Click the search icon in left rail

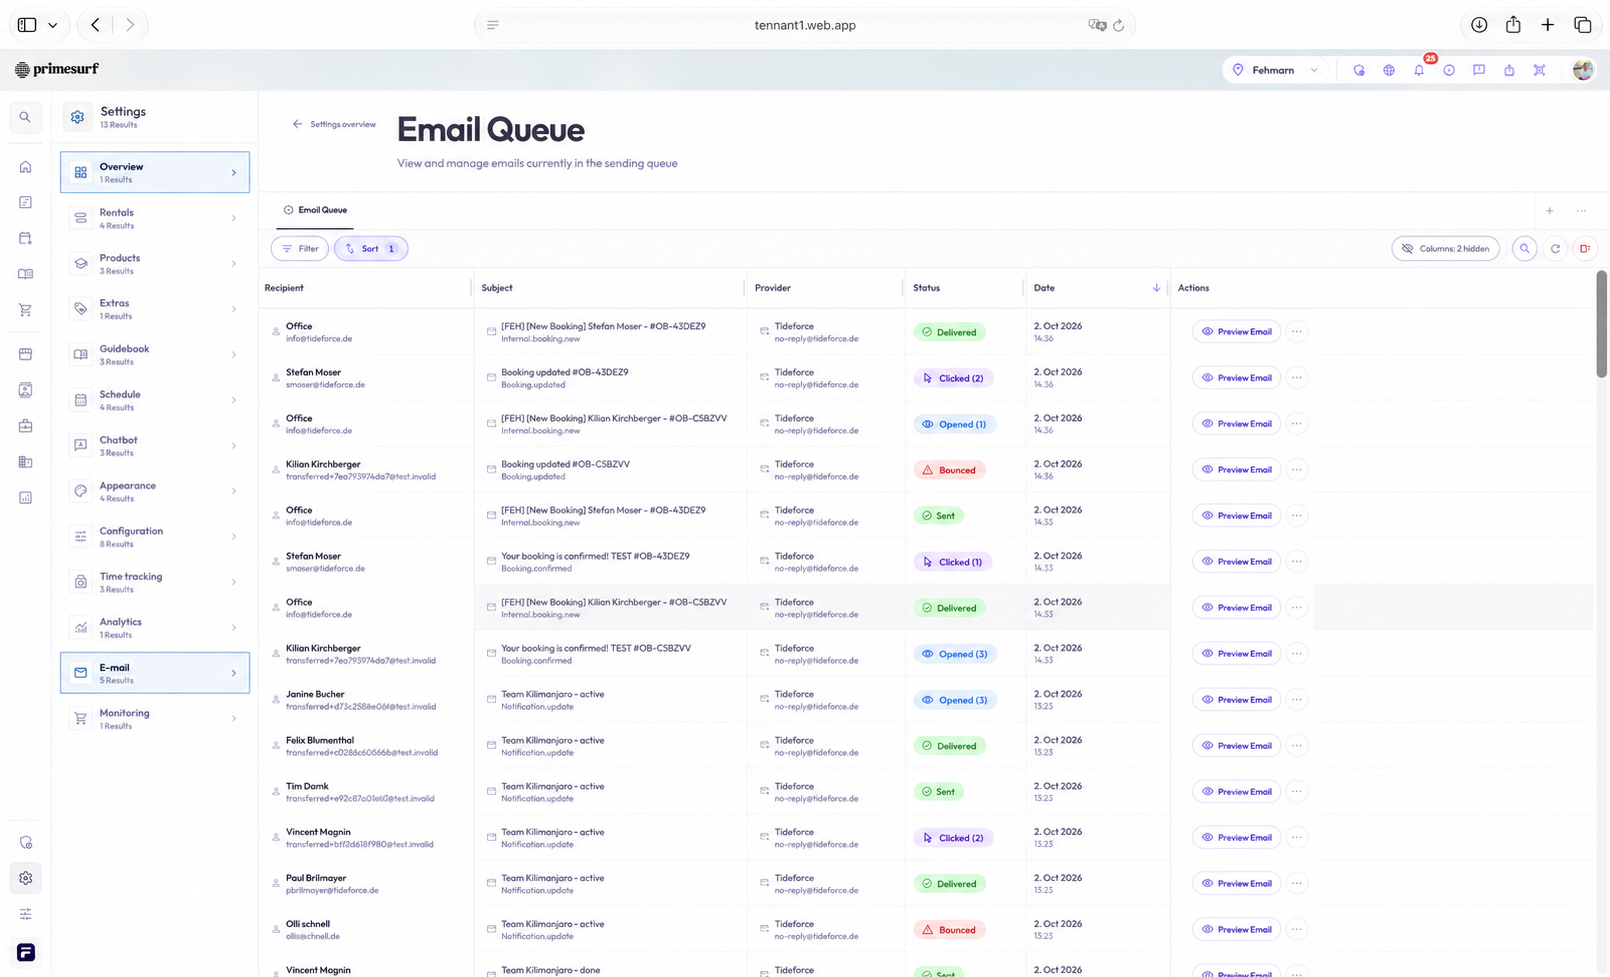[x=25, y=117]
